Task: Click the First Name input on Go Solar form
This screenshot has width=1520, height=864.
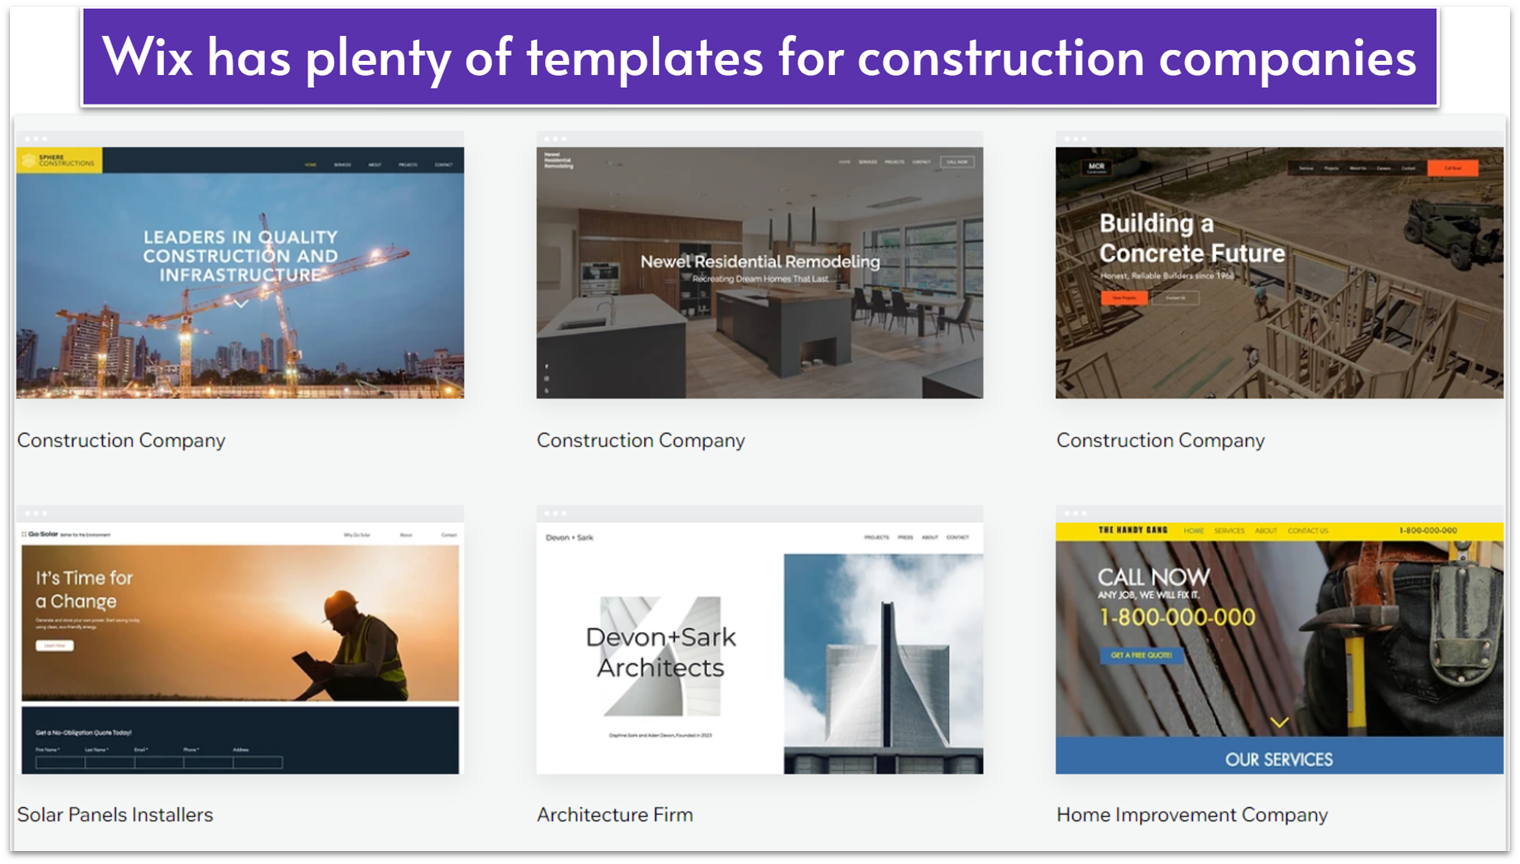Action: pos(60,762)
